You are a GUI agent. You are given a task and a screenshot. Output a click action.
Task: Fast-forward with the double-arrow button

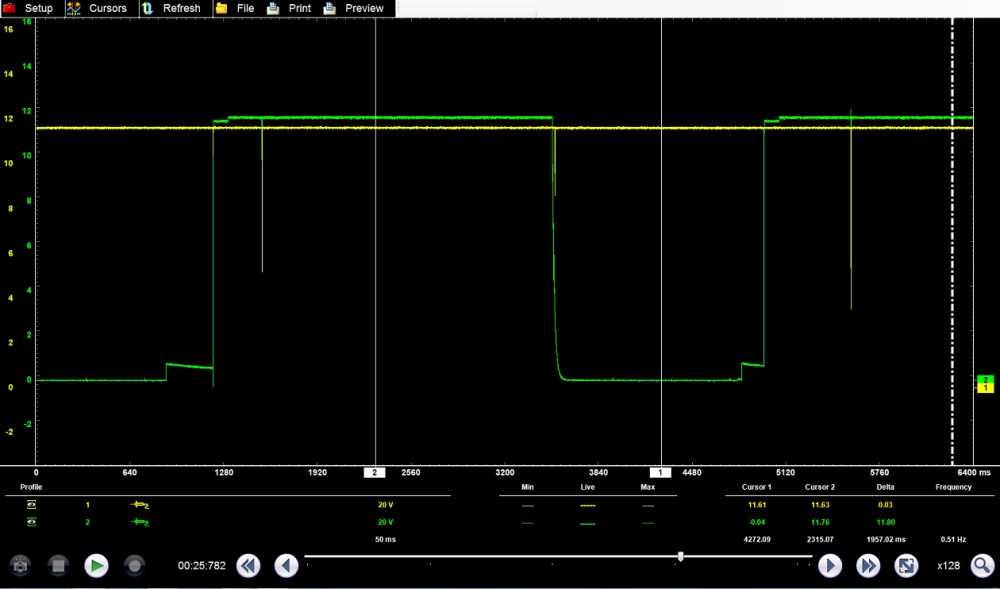point(868,566)
